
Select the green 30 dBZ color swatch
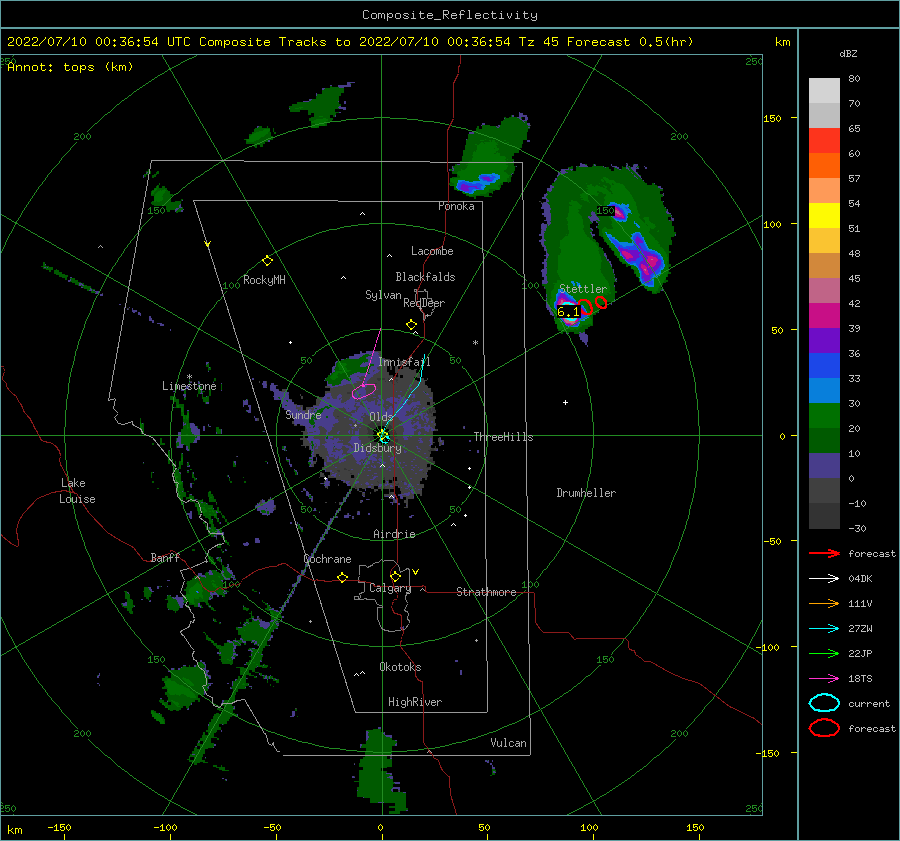click(824, 415)
